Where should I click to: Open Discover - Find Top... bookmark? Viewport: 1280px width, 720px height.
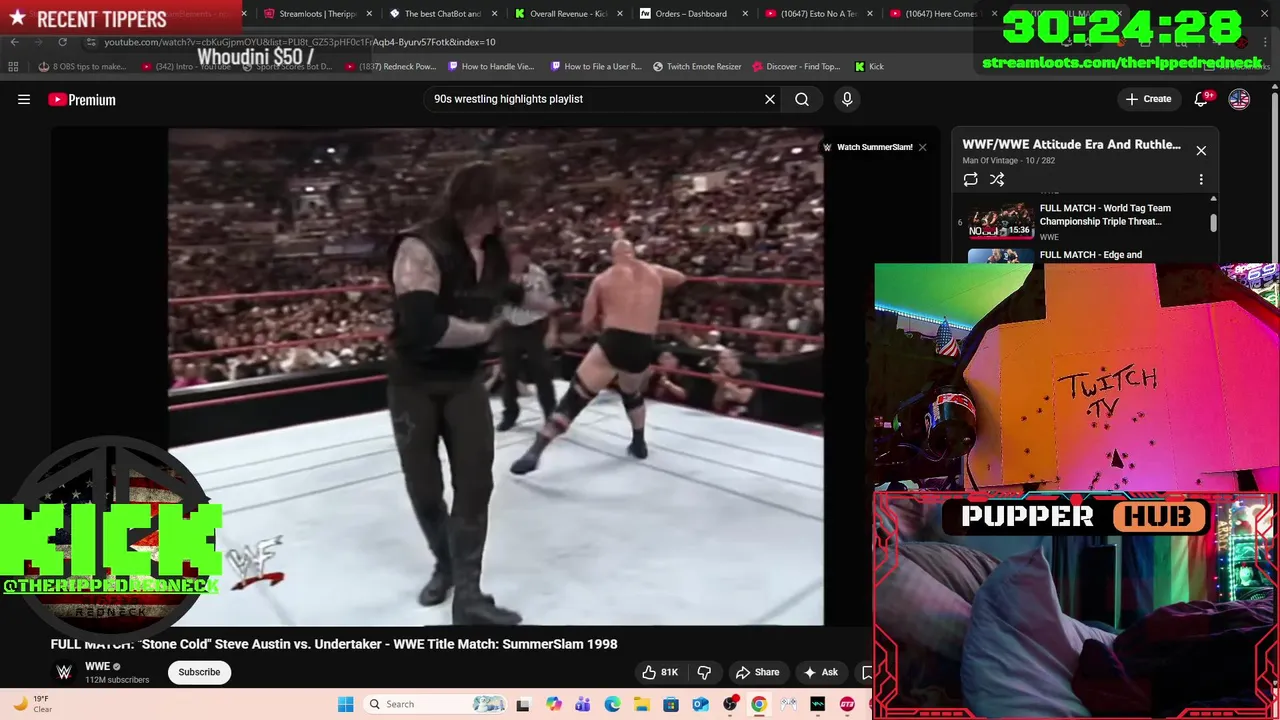pos(795,67)
